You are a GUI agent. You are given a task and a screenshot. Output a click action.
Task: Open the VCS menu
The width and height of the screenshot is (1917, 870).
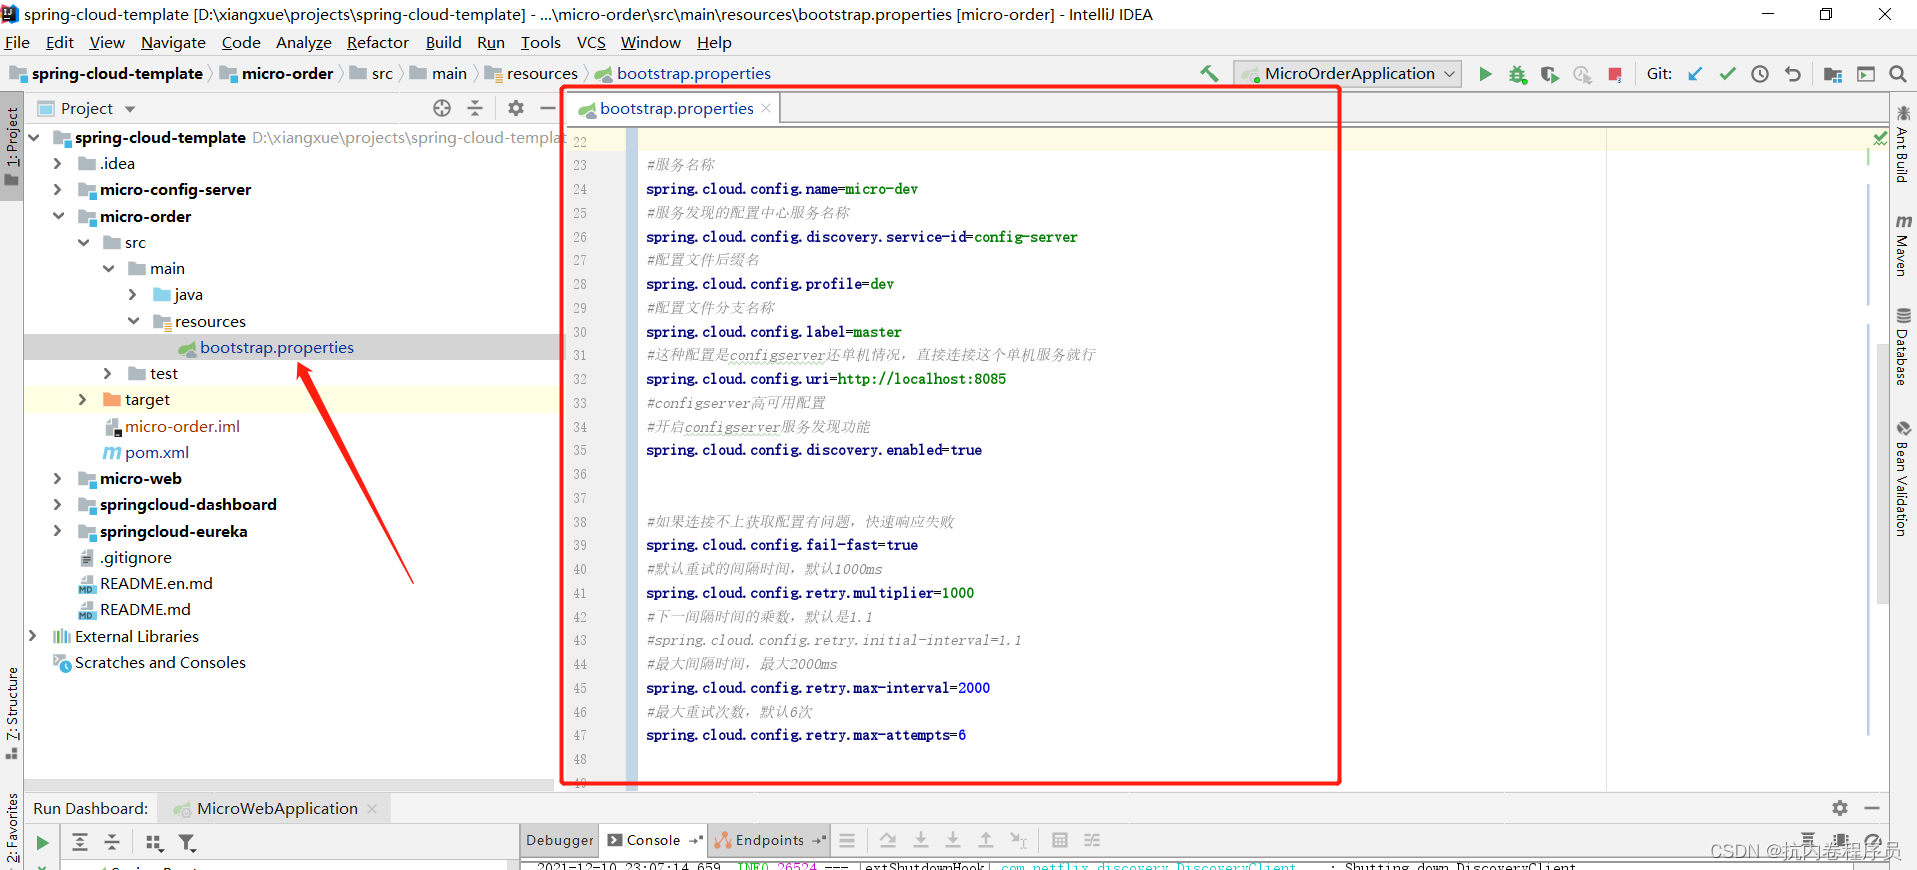(591, 42)
